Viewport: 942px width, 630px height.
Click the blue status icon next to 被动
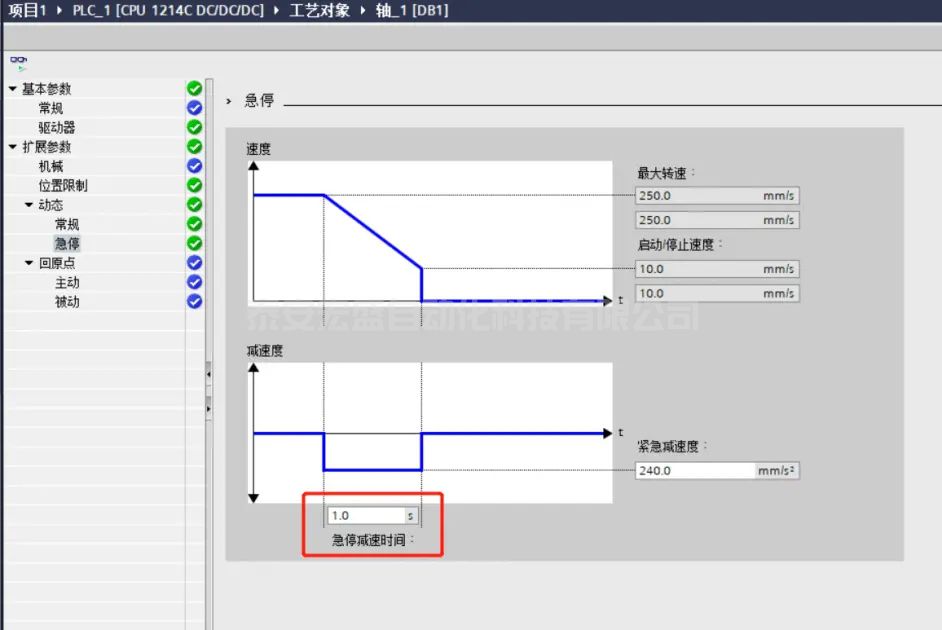click(x=195, y=301)
